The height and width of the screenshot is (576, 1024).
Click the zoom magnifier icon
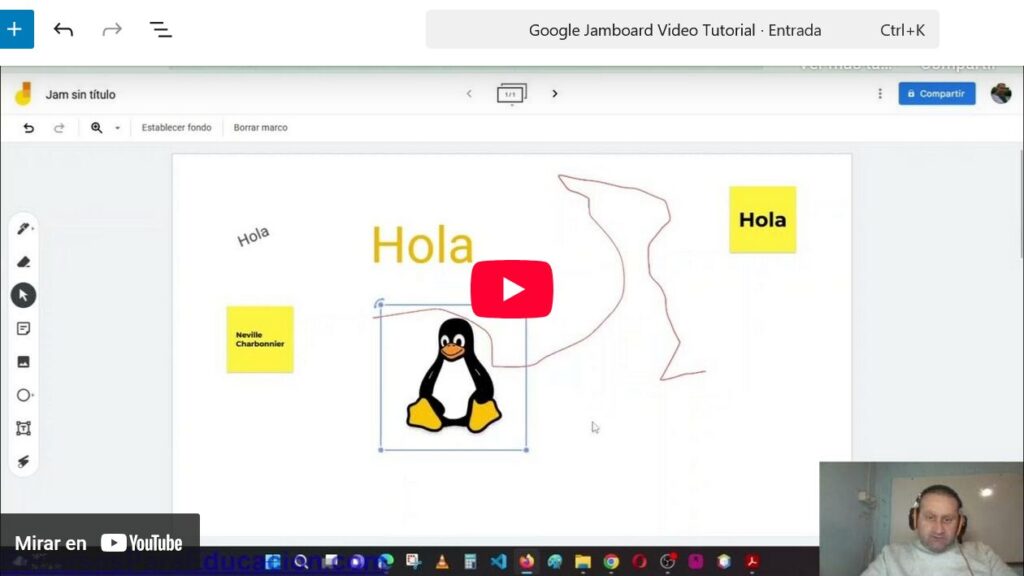pos(97,127)
